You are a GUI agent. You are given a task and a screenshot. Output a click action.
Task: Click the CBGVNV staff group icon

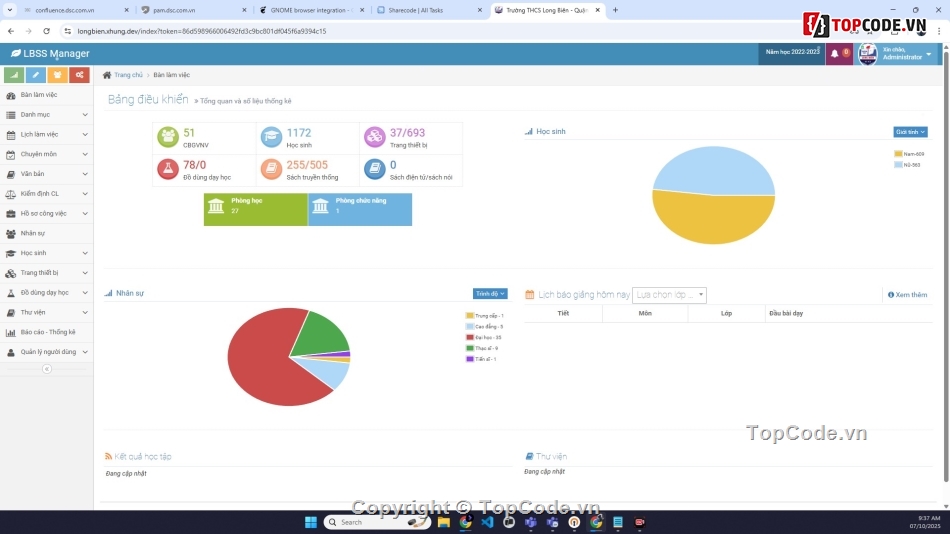(167, 137)
